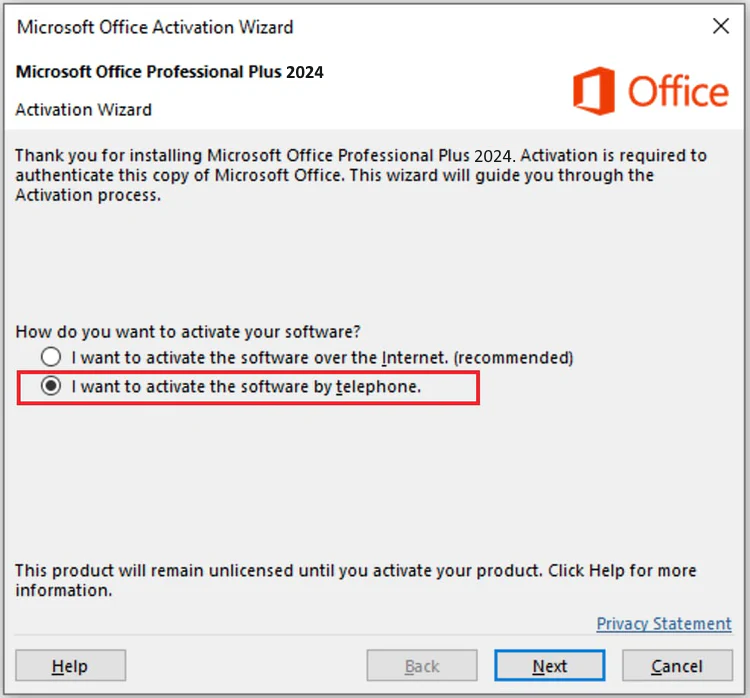Screen dimensions: 750x698
Task: Click the "Thank you for installing" paragraph
Action: [360, 175]
